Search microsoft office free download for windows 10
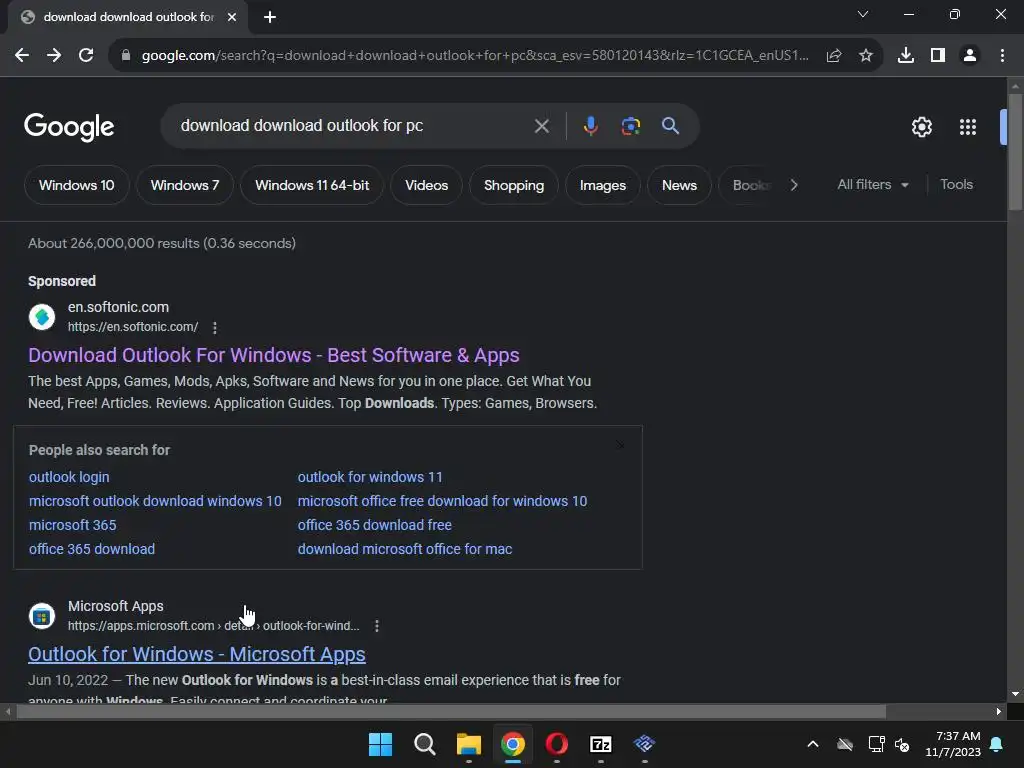1024x768 pixels. (x=442, y=502)
